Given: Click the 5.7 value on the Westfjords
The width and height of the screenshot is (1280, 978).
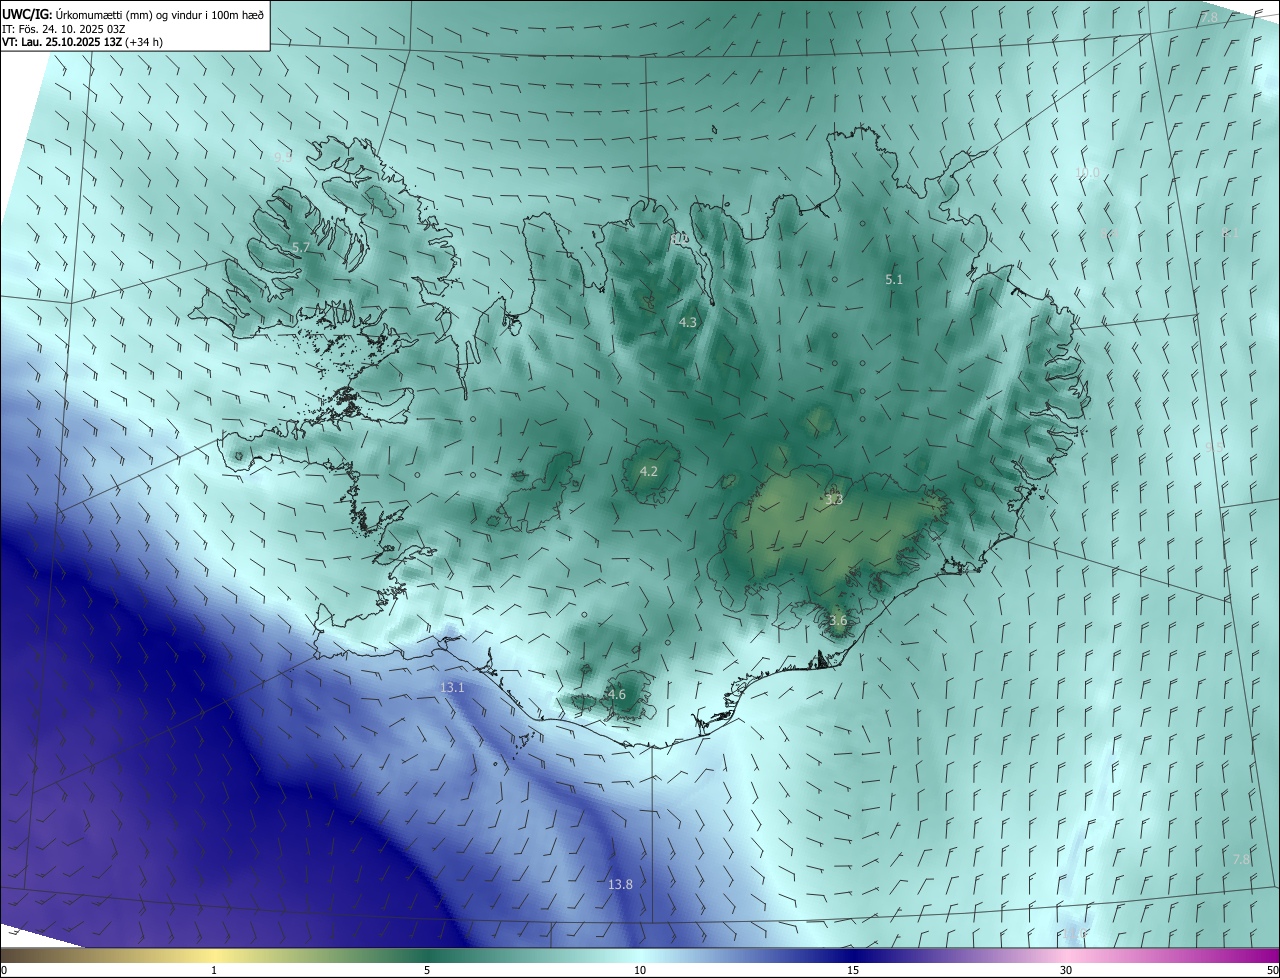Looking at the screenshot, I should click(301, 247).
